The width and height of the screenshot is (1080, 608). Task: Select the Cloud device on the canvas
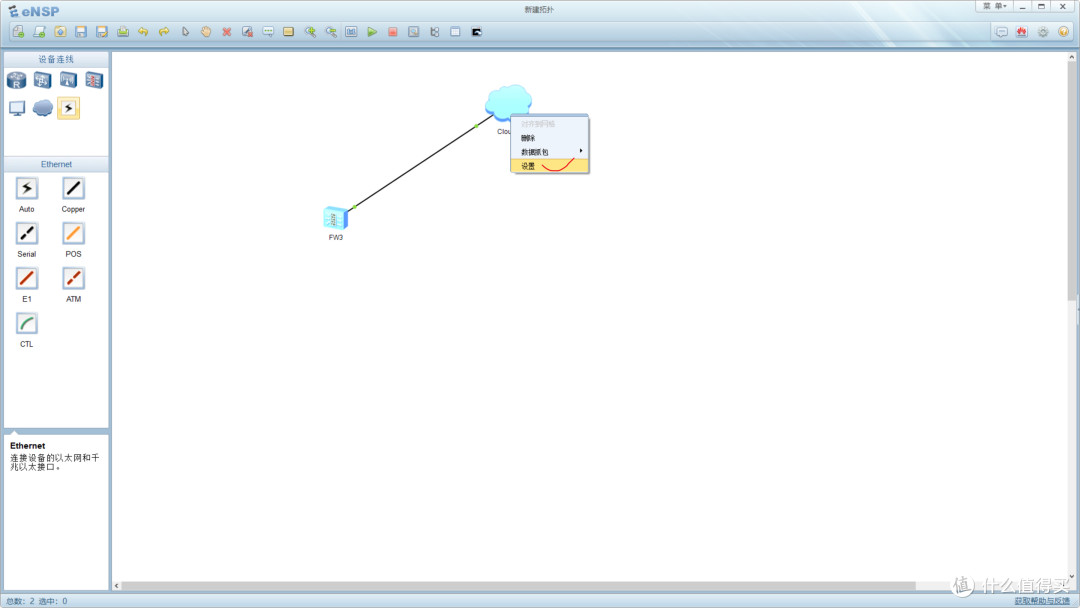pyautogui.click(x=508, y=101)
